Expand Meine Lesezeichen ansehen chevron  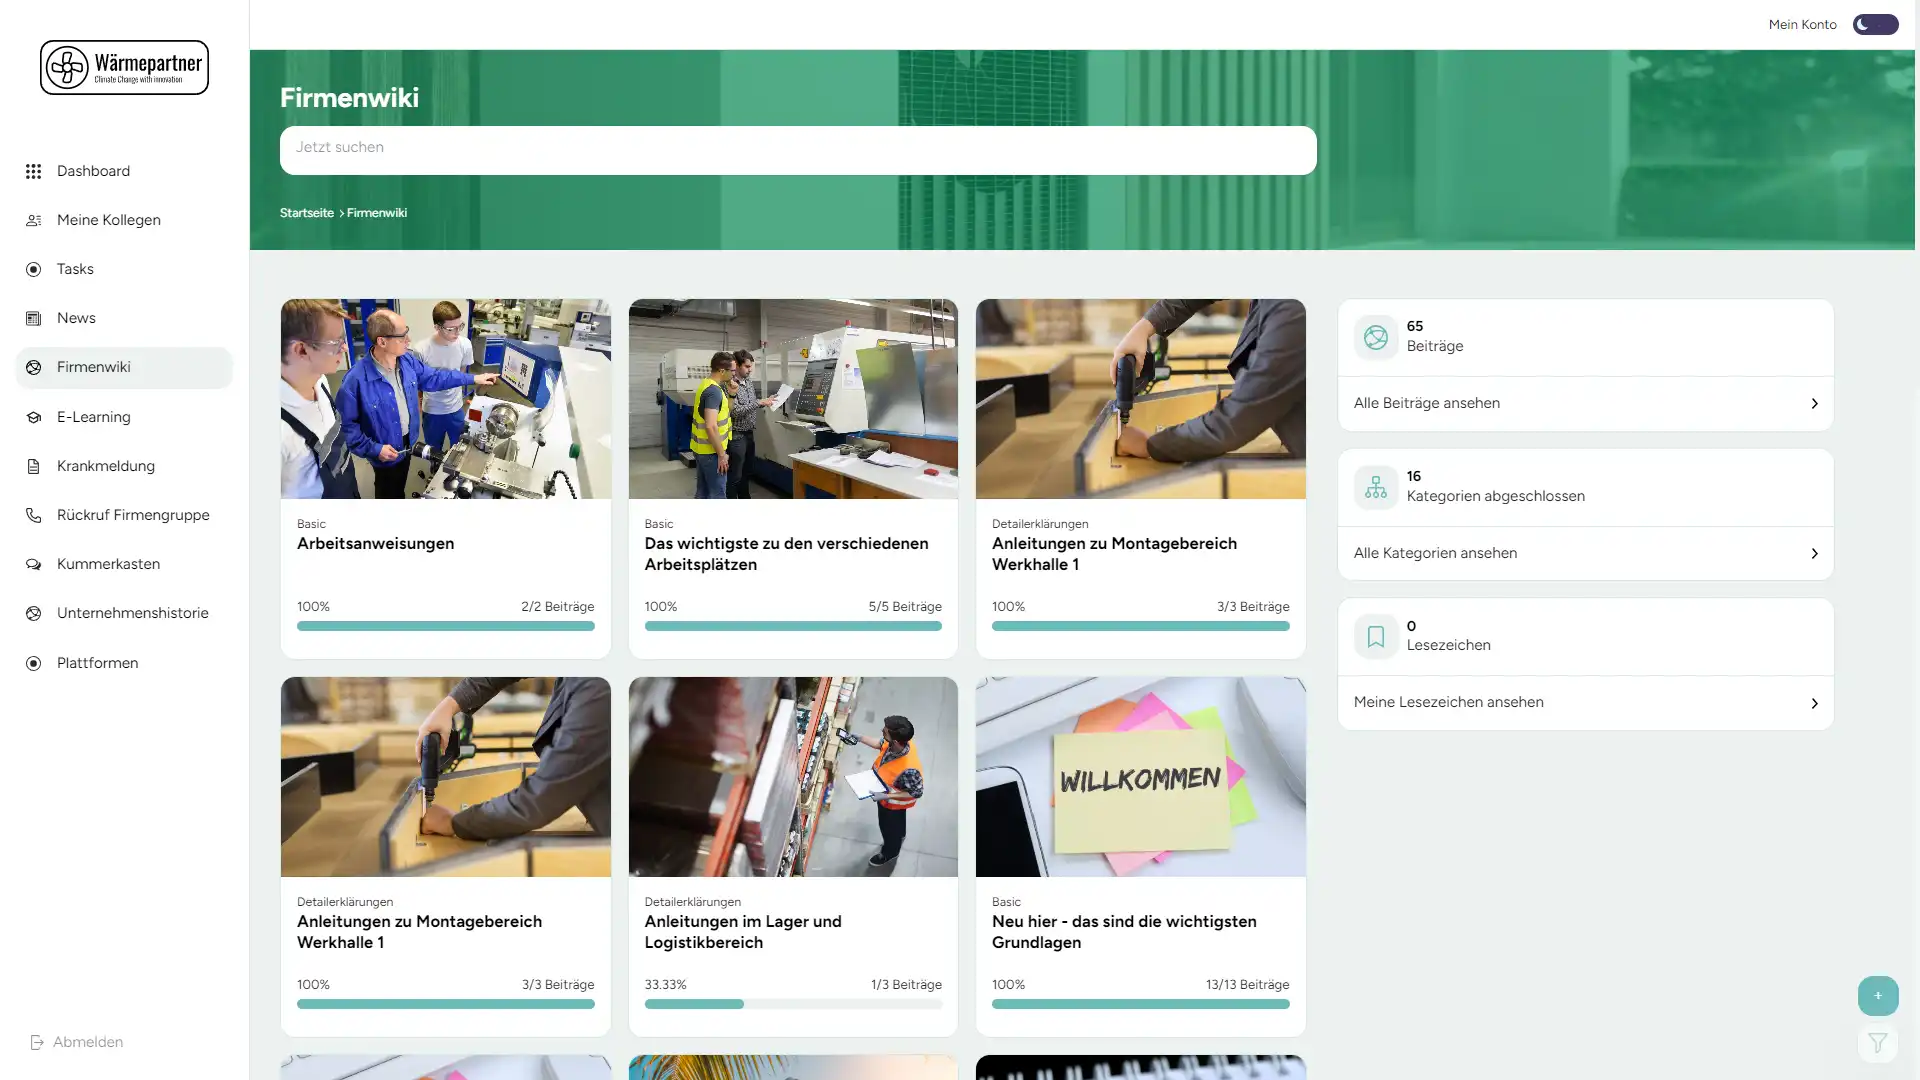click(1814, 703)
